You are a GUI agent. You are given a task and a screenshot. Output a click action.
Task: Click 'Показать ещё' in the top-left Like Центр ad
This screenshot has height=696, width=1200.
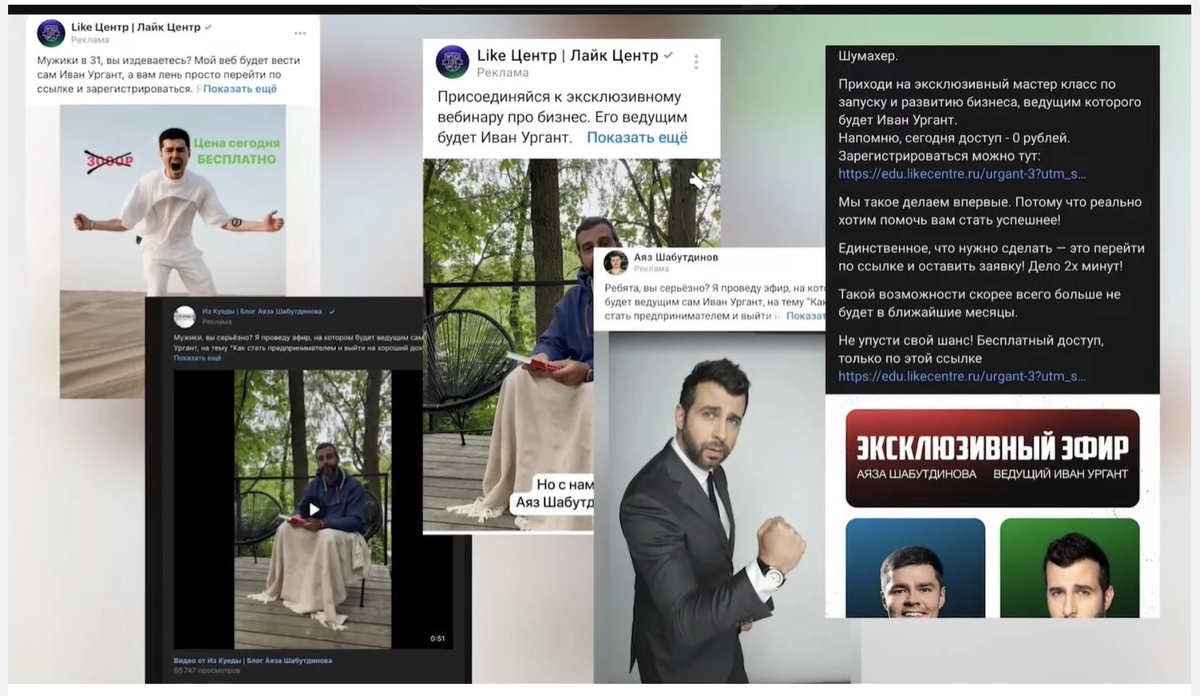(239, 89)
